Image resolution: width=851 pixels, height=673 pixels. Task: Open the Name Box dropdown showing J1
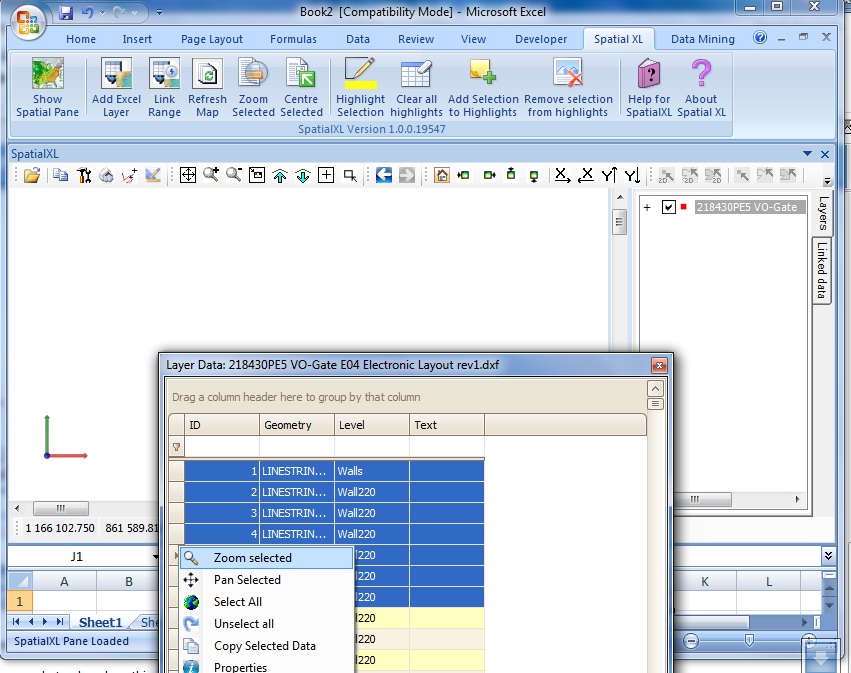(x=157, y=555)
